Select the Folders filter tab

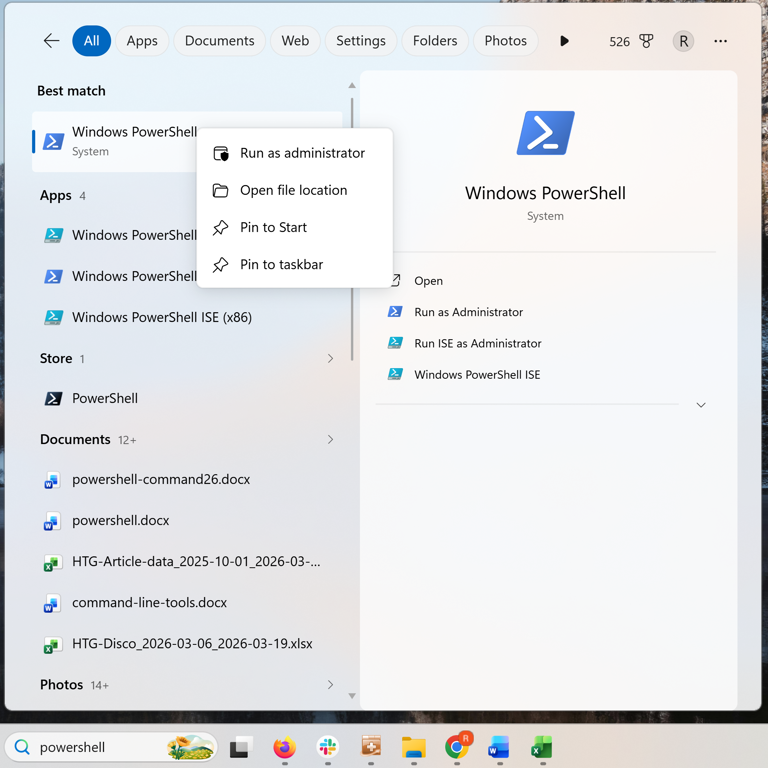[x=435, y=41]
